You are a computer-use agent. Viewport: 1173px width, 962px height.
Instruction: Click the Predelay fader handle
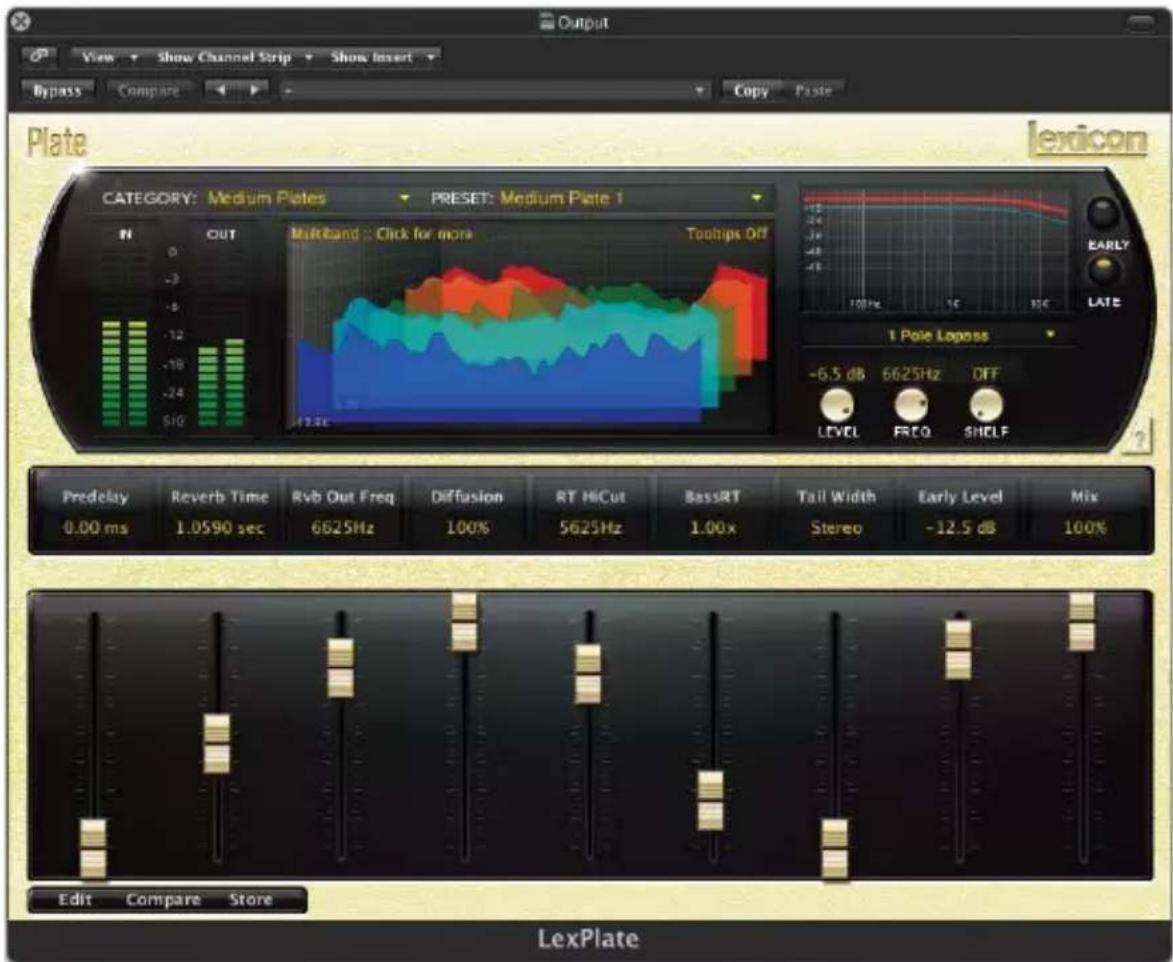(x=94, y=848)
